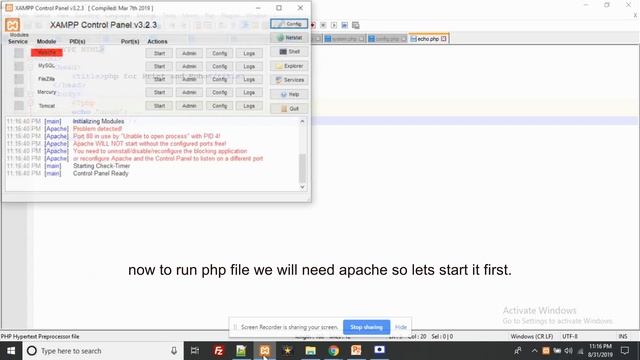
Task: Click the play macro icon in editor toolbar
Action: coord(333,25)
